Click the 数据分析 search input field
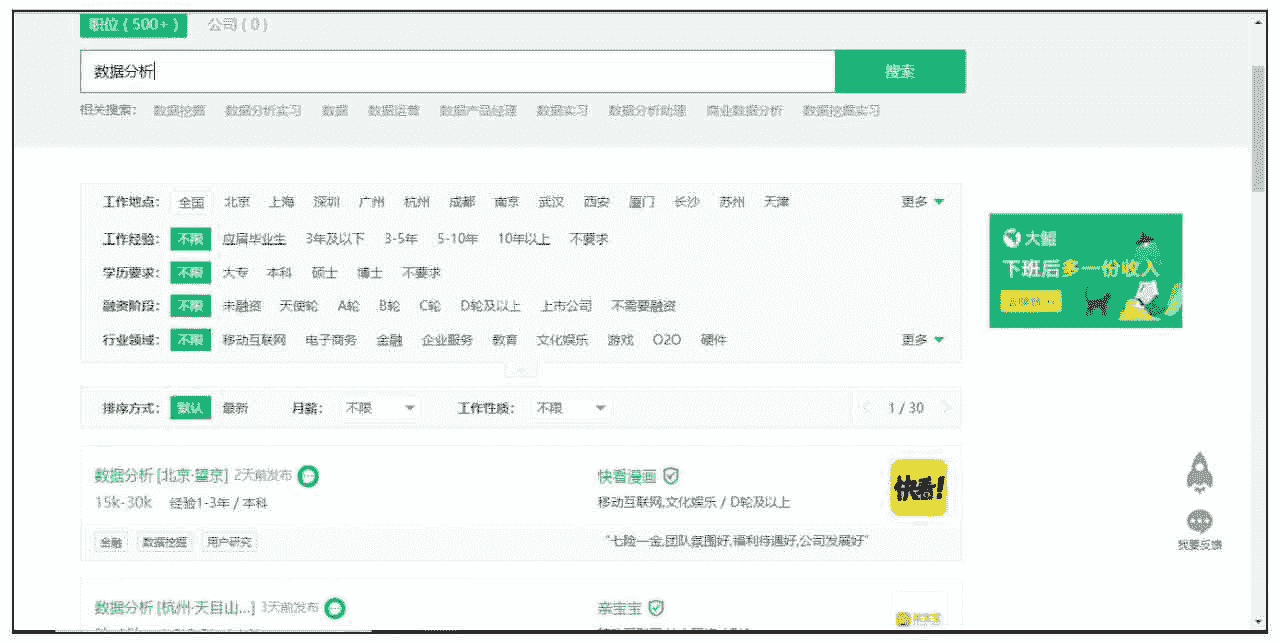1280x643 pixels. [x=457, y=71]
